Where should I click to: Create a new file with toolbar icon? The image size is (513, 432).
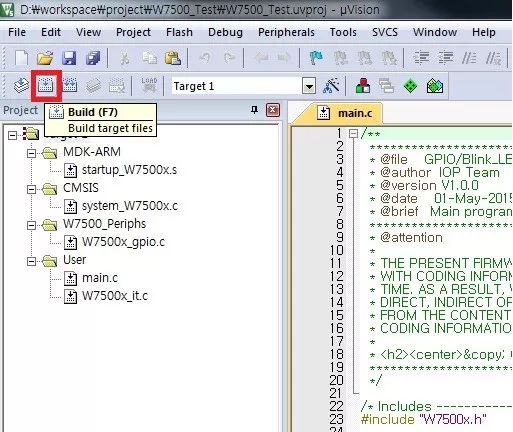tap(22, 58)
